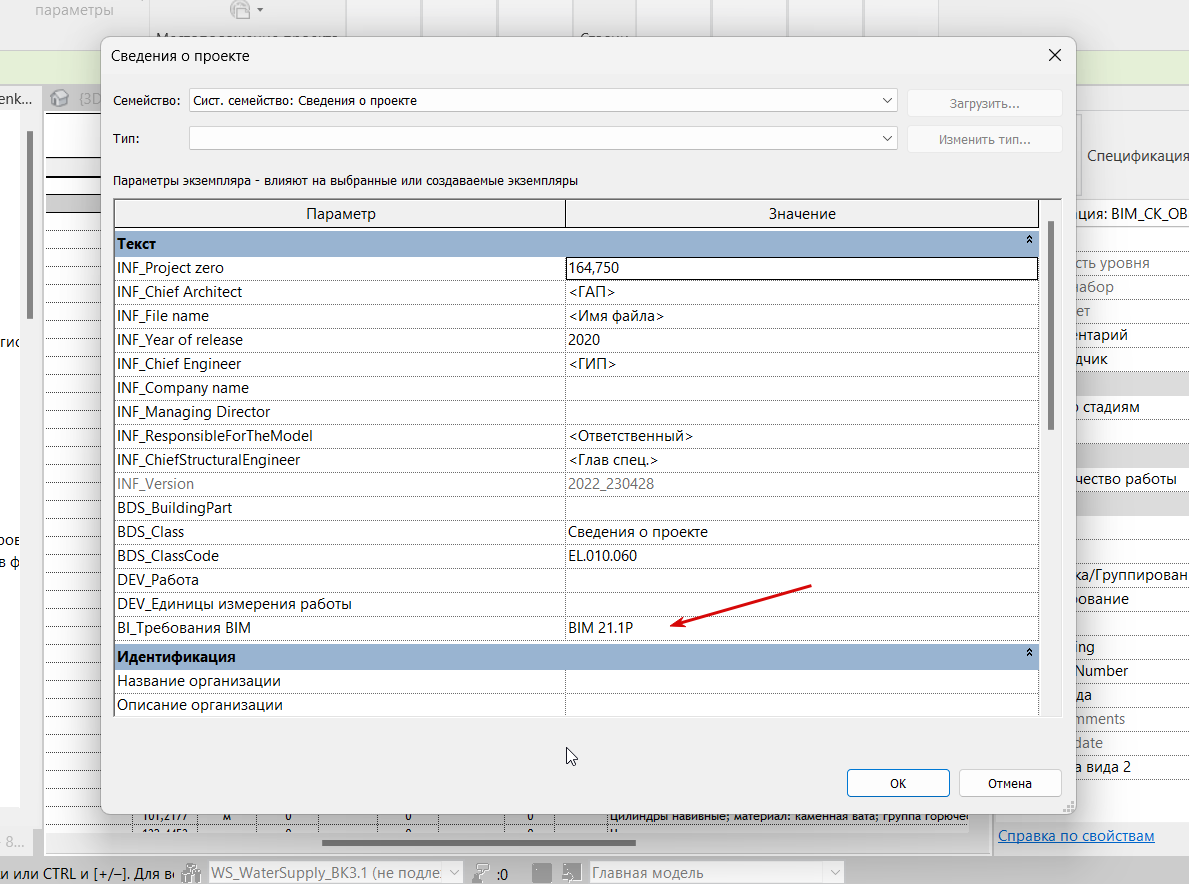The height and width of the screenshot is (884, 1189).
Task: Click the Название организации value cell
Action: click(x=802, y=681)
